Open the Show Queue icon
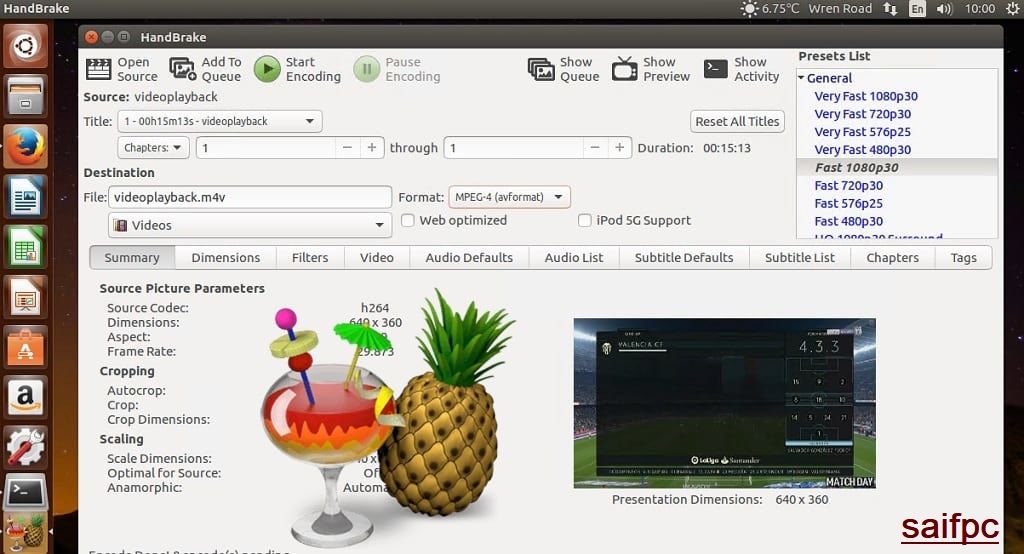Image resolution: width=1024 pixels, height=554 pixels. click(541, 69)
